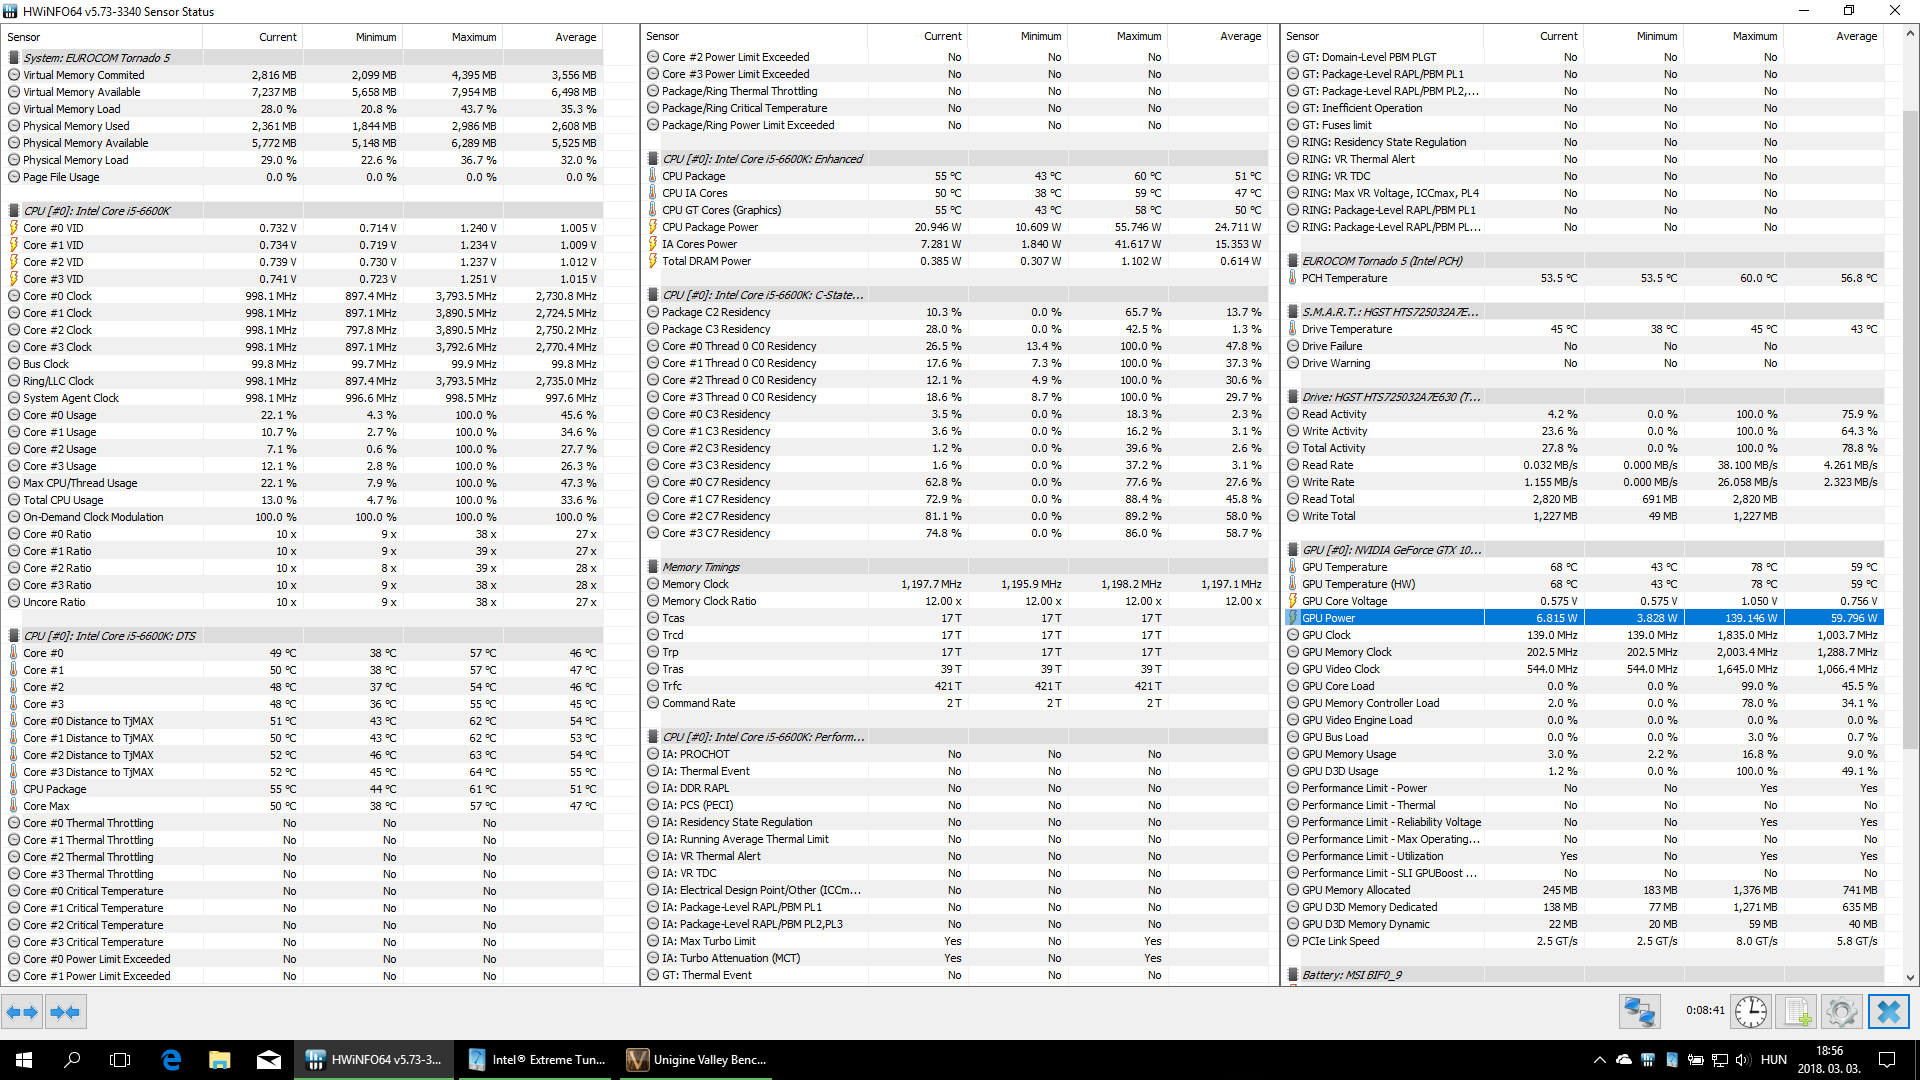Viewport: 1920px width, 1080px height.
Task: Select the PCIe Link Speed row
Action: pyautogui.click(x=1585, y=941)
